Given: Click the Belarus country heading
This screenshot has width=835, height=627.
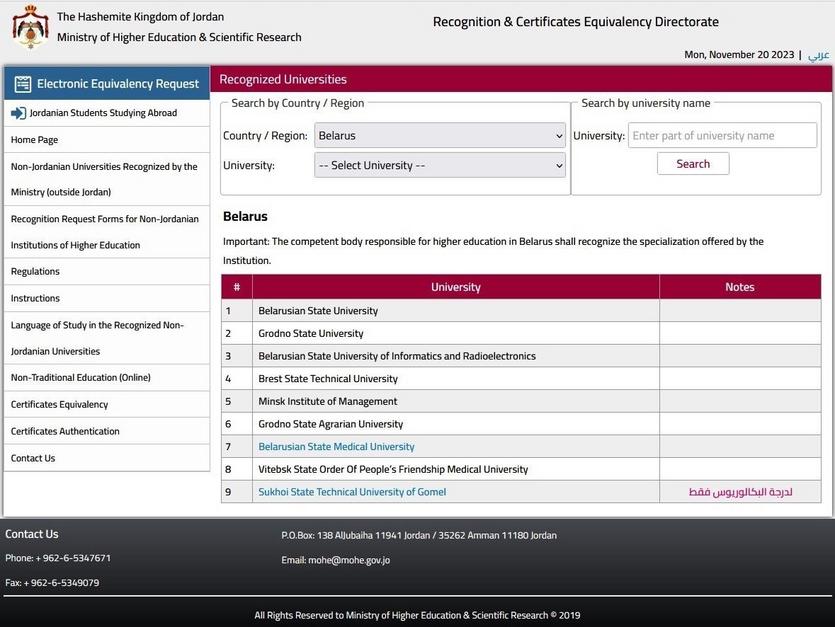Looking at the screenshot, I should click(245, 216).
